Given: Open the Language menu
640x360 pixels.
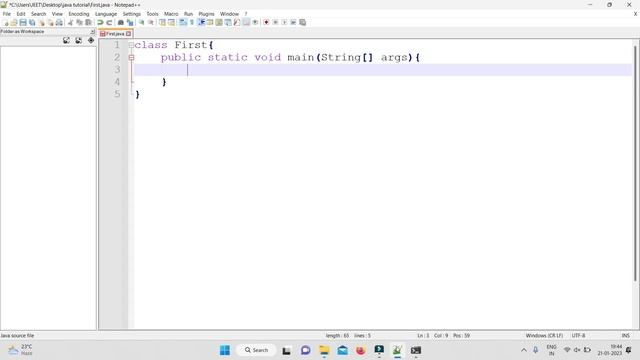Looking at the screenshot, I should (x=106, y=14).
